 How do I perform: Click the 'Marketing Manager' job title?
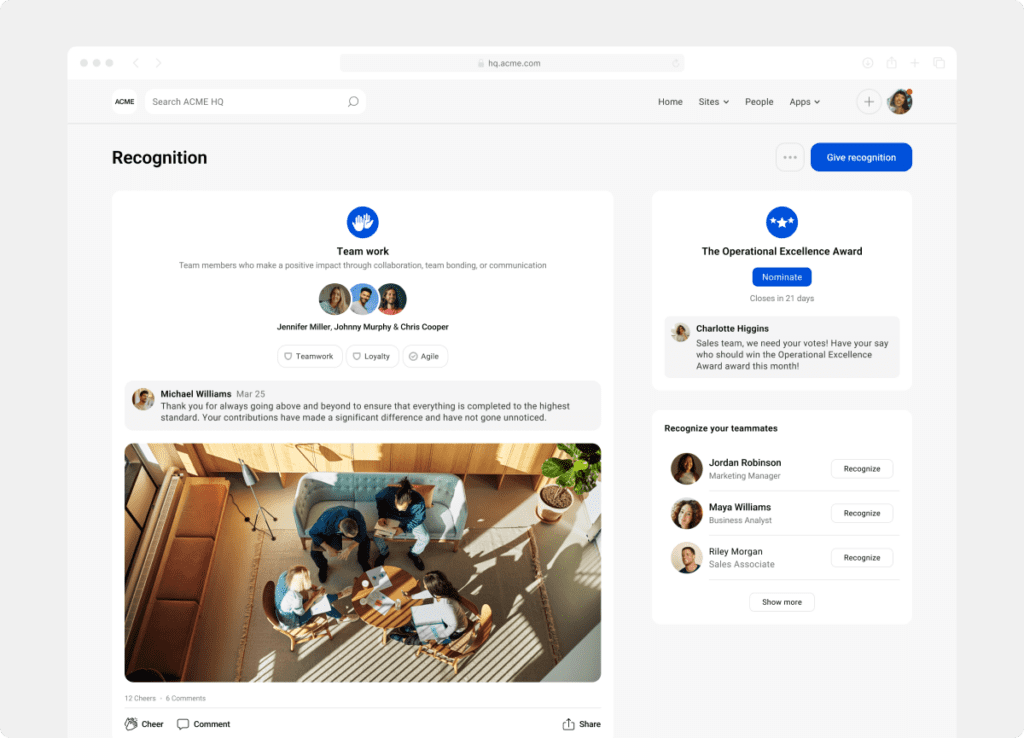click(x=744, y=476)
